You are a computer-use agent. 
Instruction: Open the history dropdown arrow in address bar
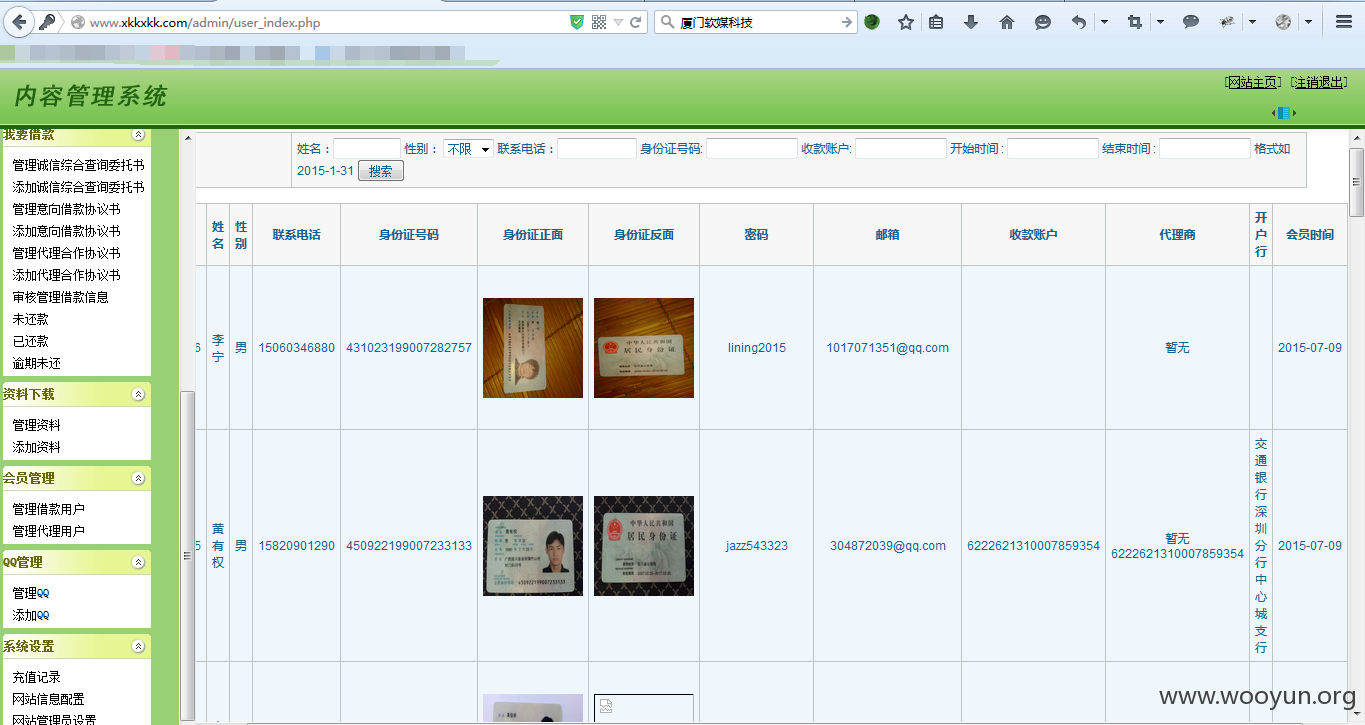[x=619, y=22]
